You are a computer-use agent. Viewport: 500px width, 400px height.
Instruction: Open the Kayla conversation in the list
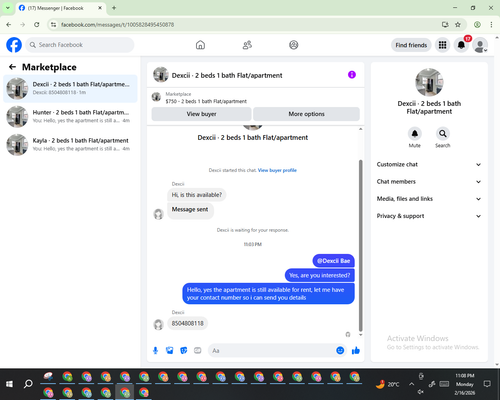(x=70, y=145)
